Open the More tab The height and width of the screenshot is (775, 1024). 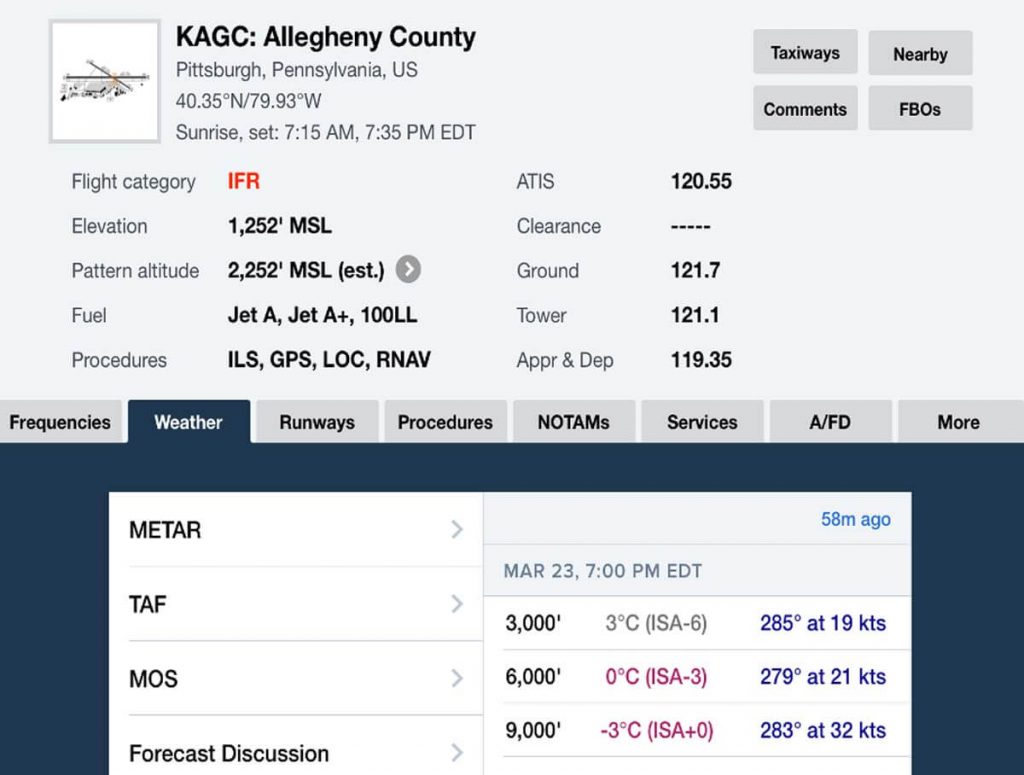pyautogui.click(x=959, y=422)
